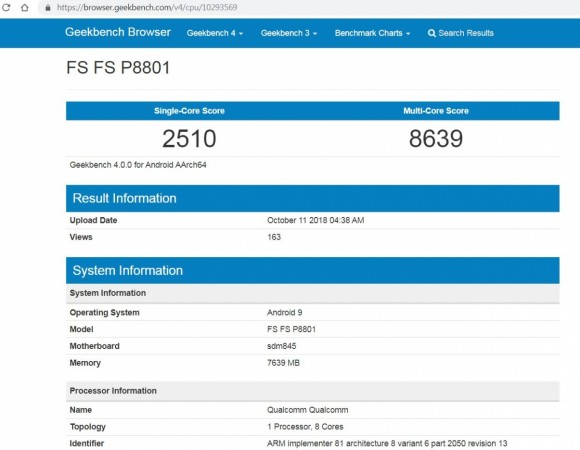
Task: Click the FS FS P8801 page heading
Action: click(x=118, y=68)
